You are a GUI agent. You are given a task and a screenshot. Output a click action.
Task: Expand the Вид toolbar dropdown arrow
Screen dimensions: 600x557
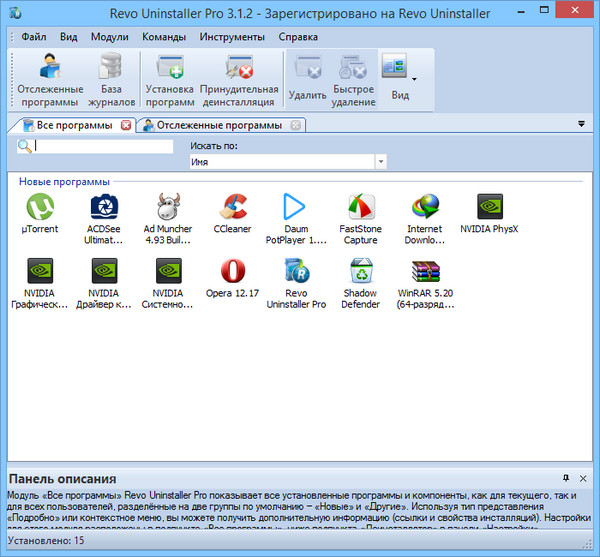[414, 79]
